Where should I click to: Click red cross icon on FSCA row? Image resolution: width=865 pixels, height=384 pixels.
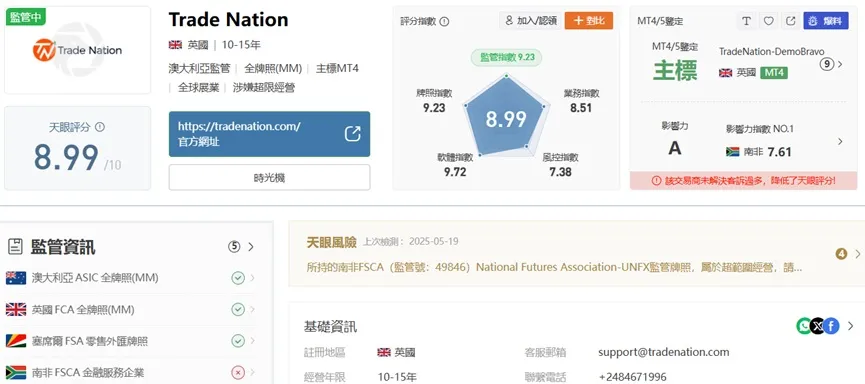[x=238, y=373]
